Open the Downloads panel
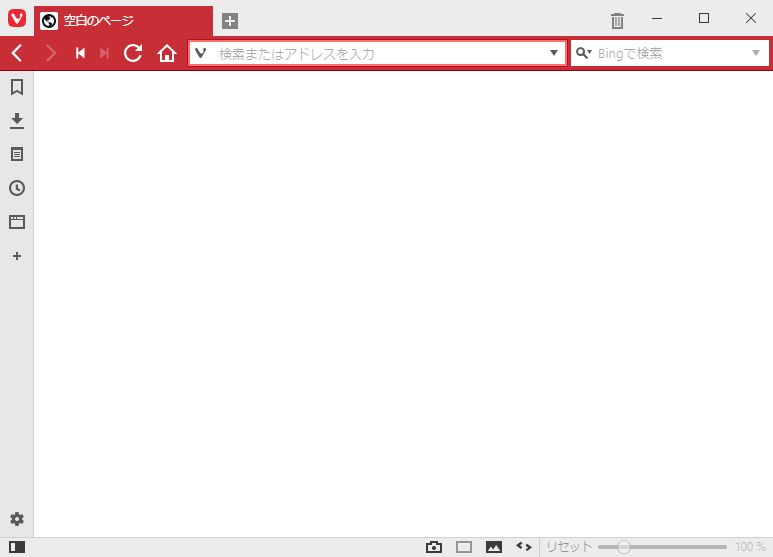773x557 pixels. pos(17,121)
